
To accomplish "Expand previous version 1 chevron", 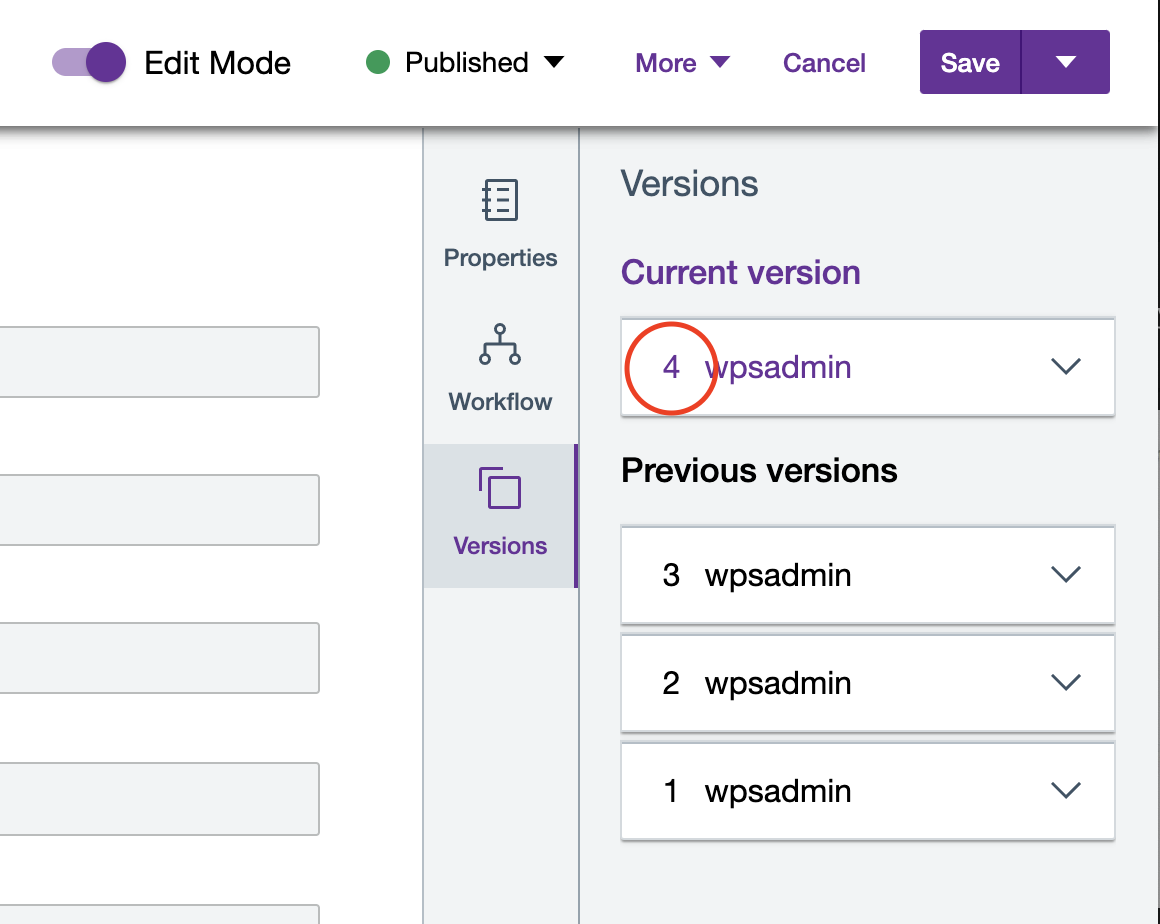I will [x=1066, y=791].
